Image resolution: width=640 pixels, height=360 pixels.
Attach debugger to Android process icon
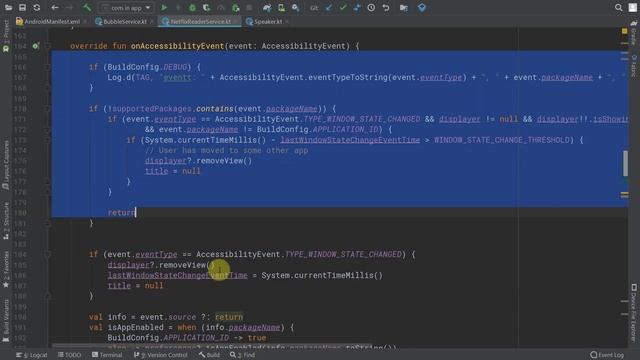click(236, 8)
